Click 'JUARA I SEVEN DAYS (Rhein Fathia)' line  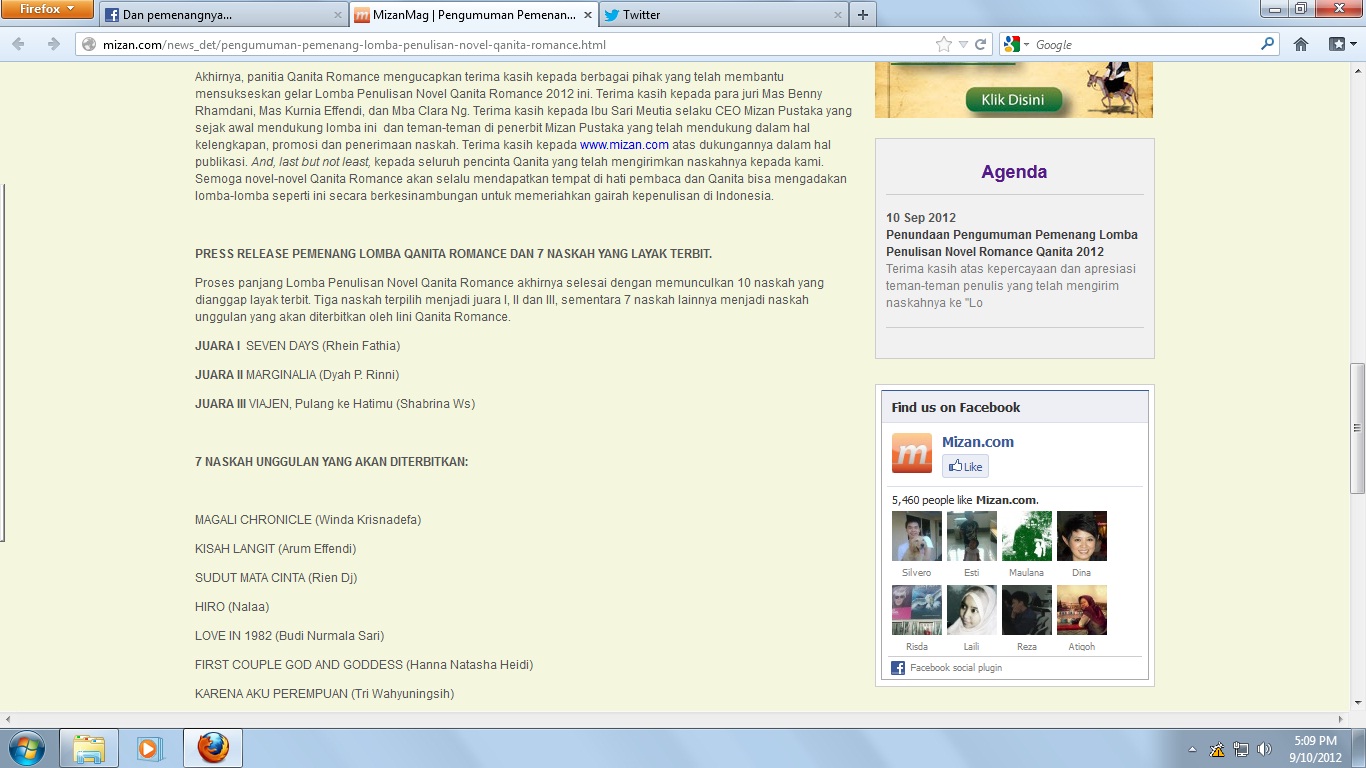297,346
